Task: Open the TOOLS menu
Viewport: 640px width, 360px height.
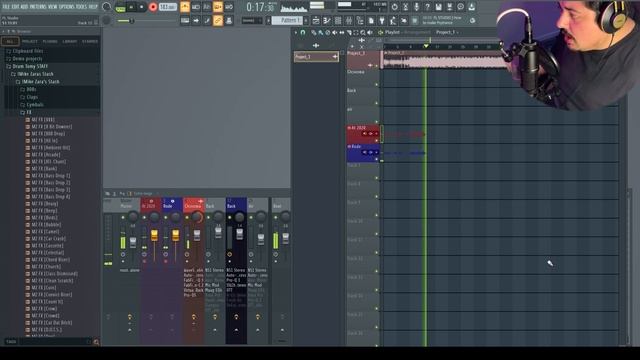Action: [81, 7]
